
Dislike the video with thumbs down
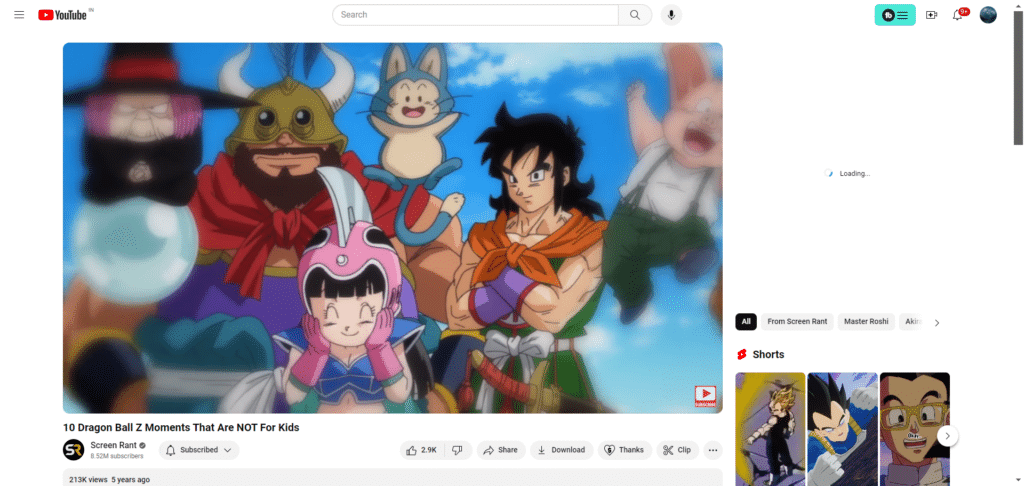(458, 450)
